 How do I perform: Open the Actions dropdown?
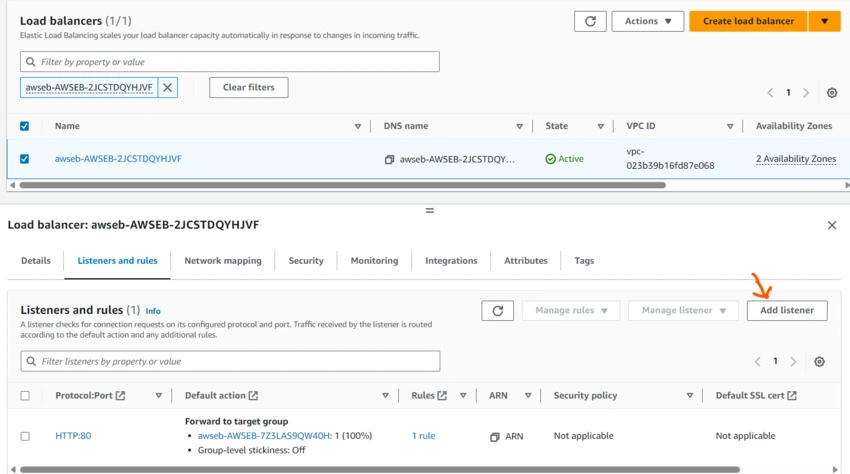pos(647,21)
